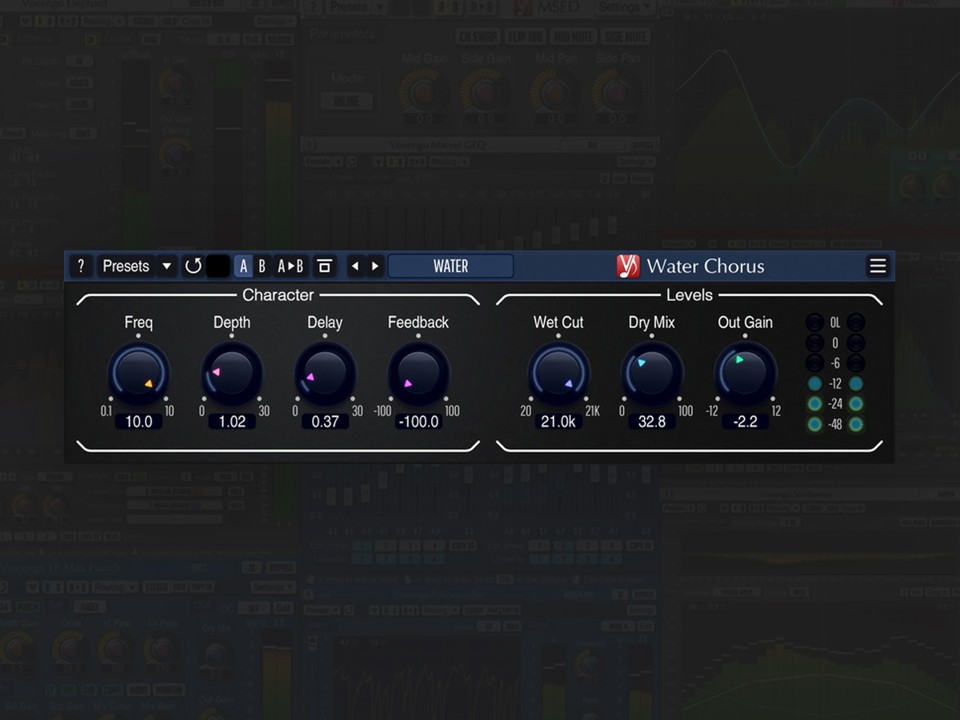Viewport: 960px width, 720px height.
Task: Click the Levels group label
Action: click(689, 295)
